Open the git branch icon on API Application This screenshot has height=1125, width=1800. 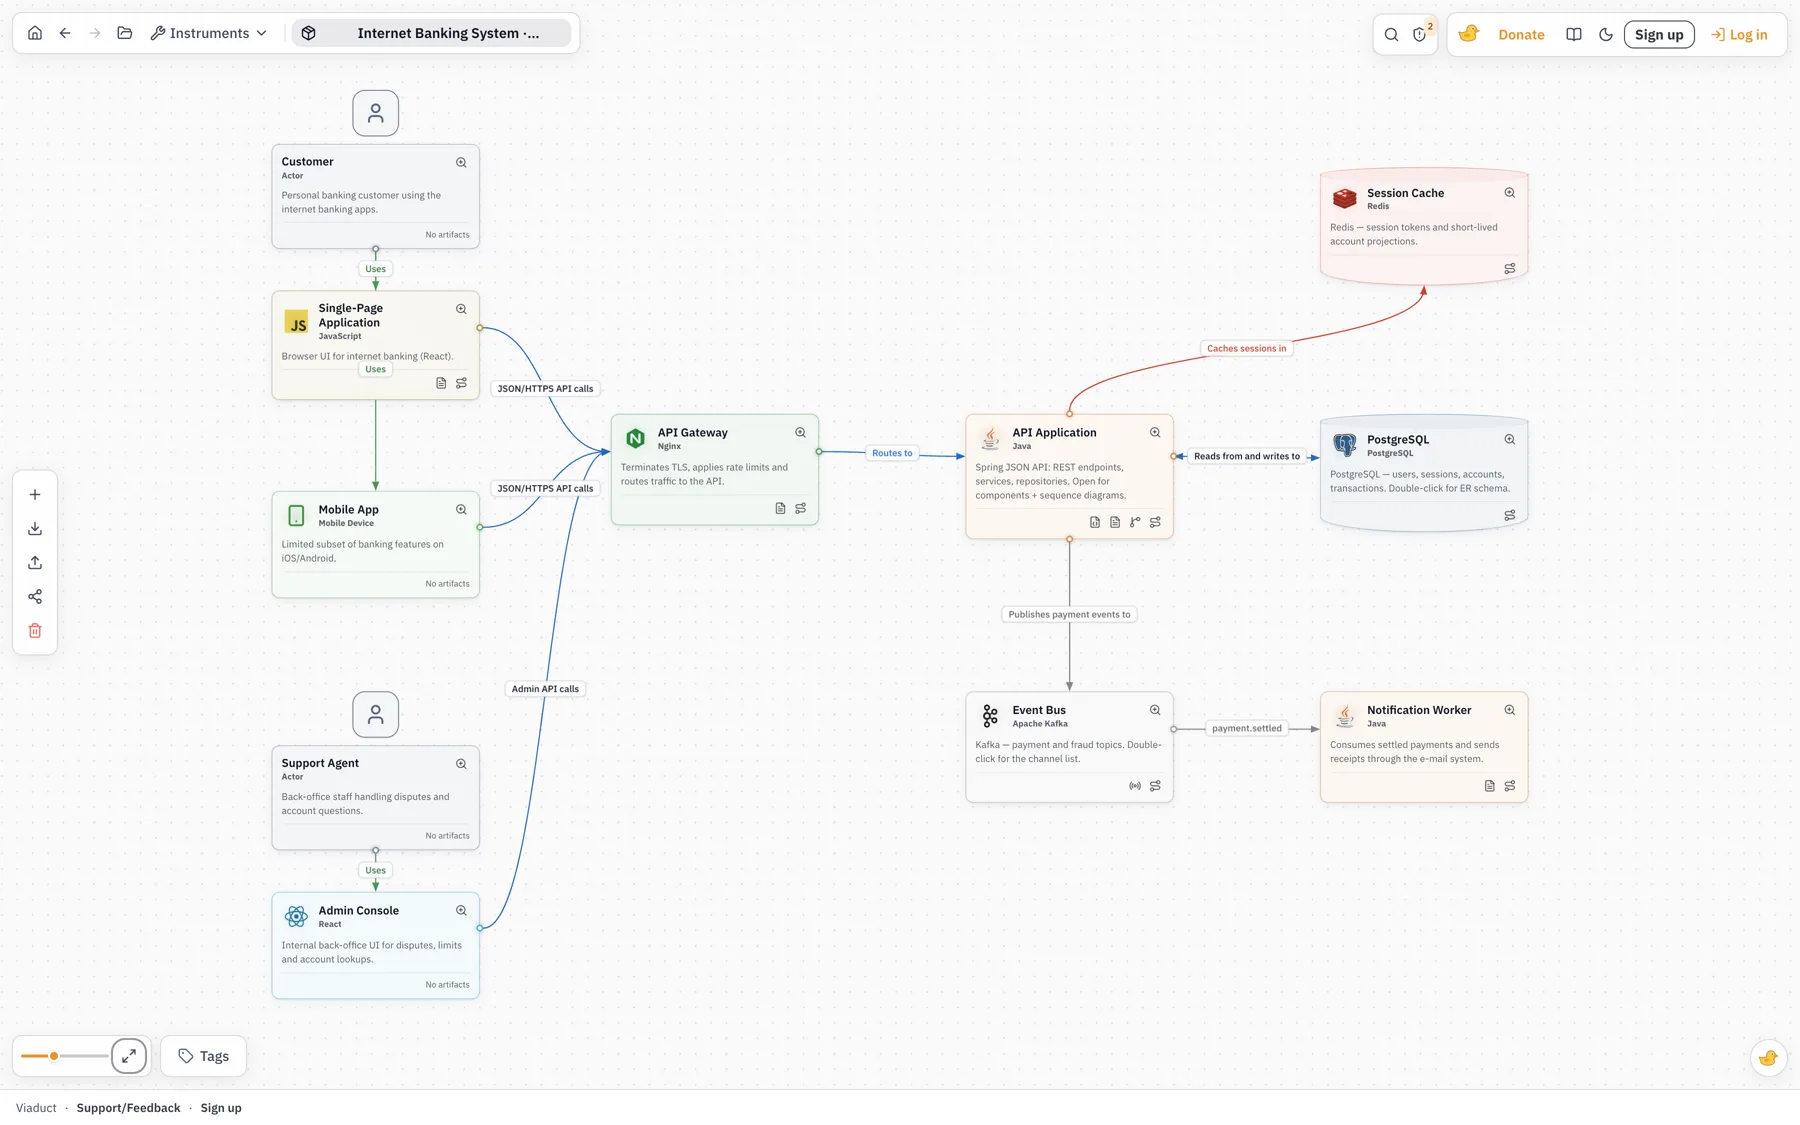tap(1135, 522)
